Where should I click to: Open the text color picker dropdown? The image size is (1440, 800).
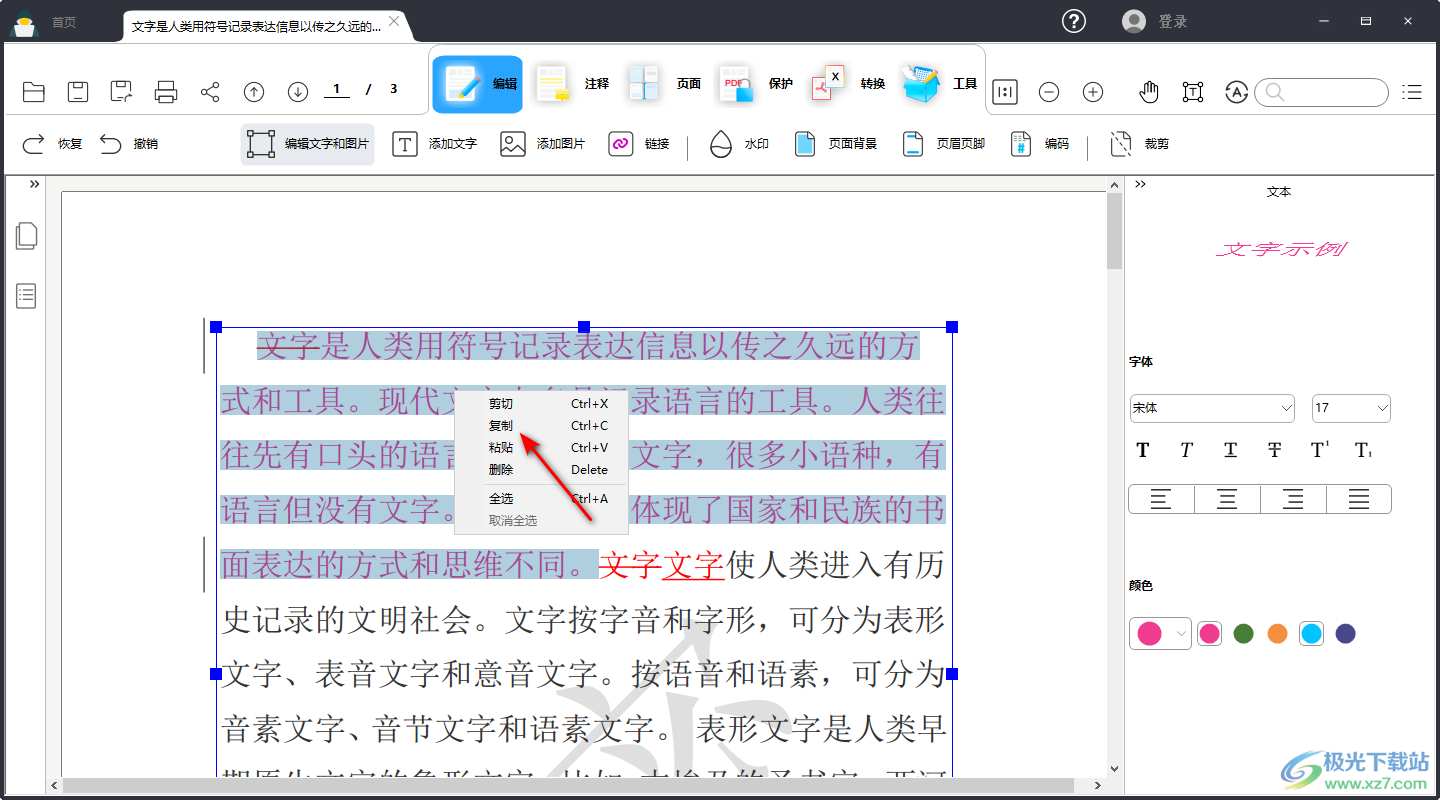(x=1160, y=633)
